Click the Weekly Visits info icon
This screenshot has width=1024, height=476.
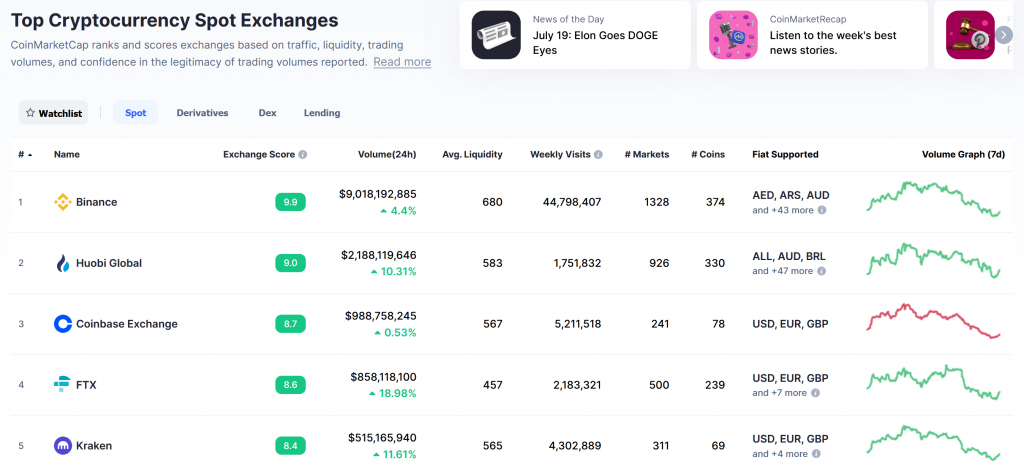pos(598,155)
